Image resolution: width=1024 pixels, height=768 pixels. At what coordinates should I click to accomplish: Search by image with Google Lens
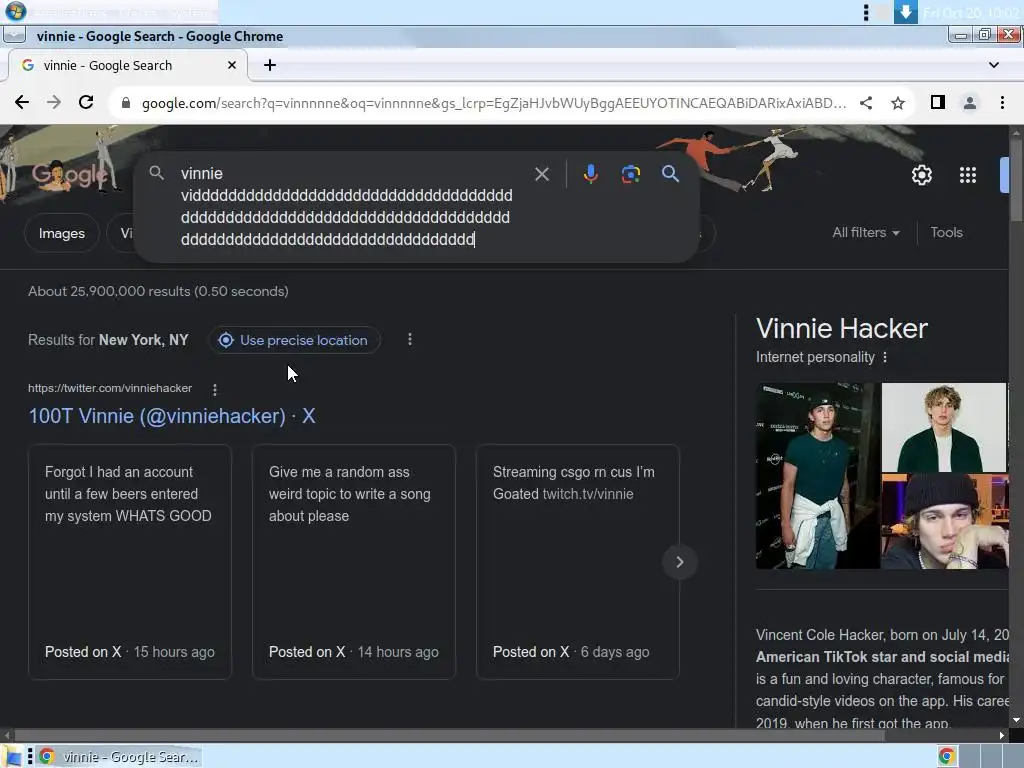pos(630,174)
